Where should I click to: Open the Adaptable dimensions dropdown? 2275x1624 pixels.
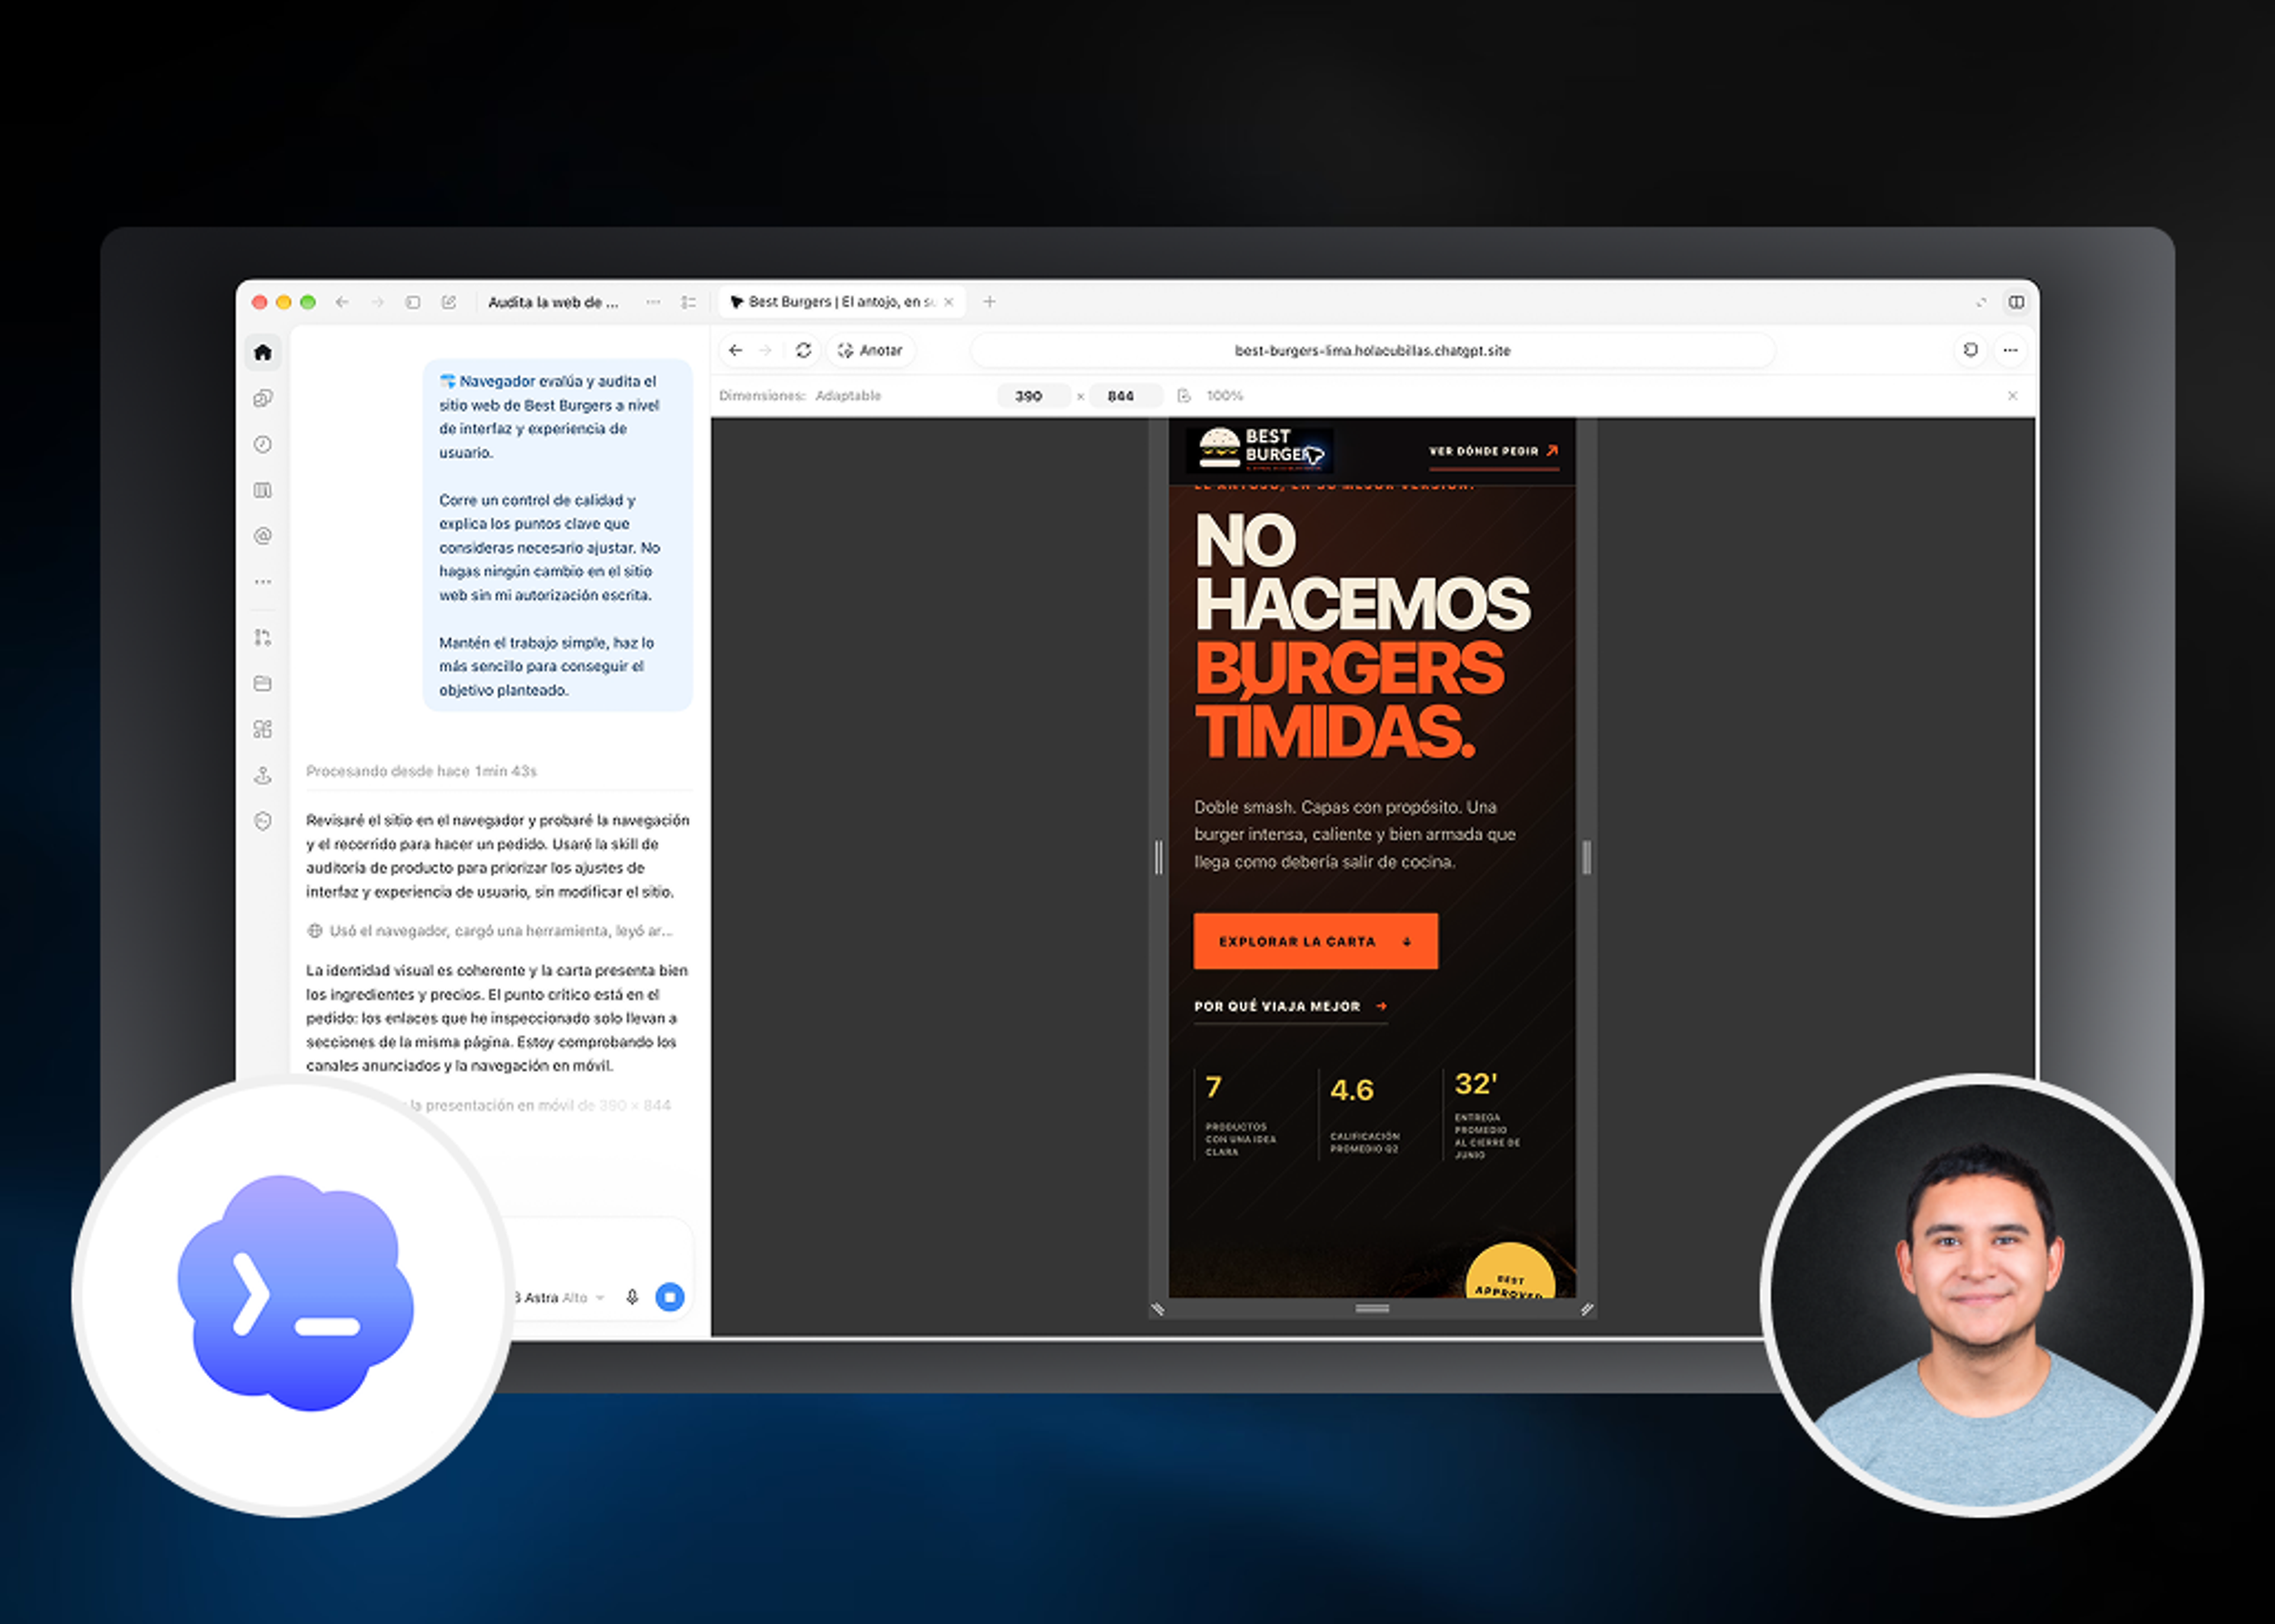(x=848, y=396)
